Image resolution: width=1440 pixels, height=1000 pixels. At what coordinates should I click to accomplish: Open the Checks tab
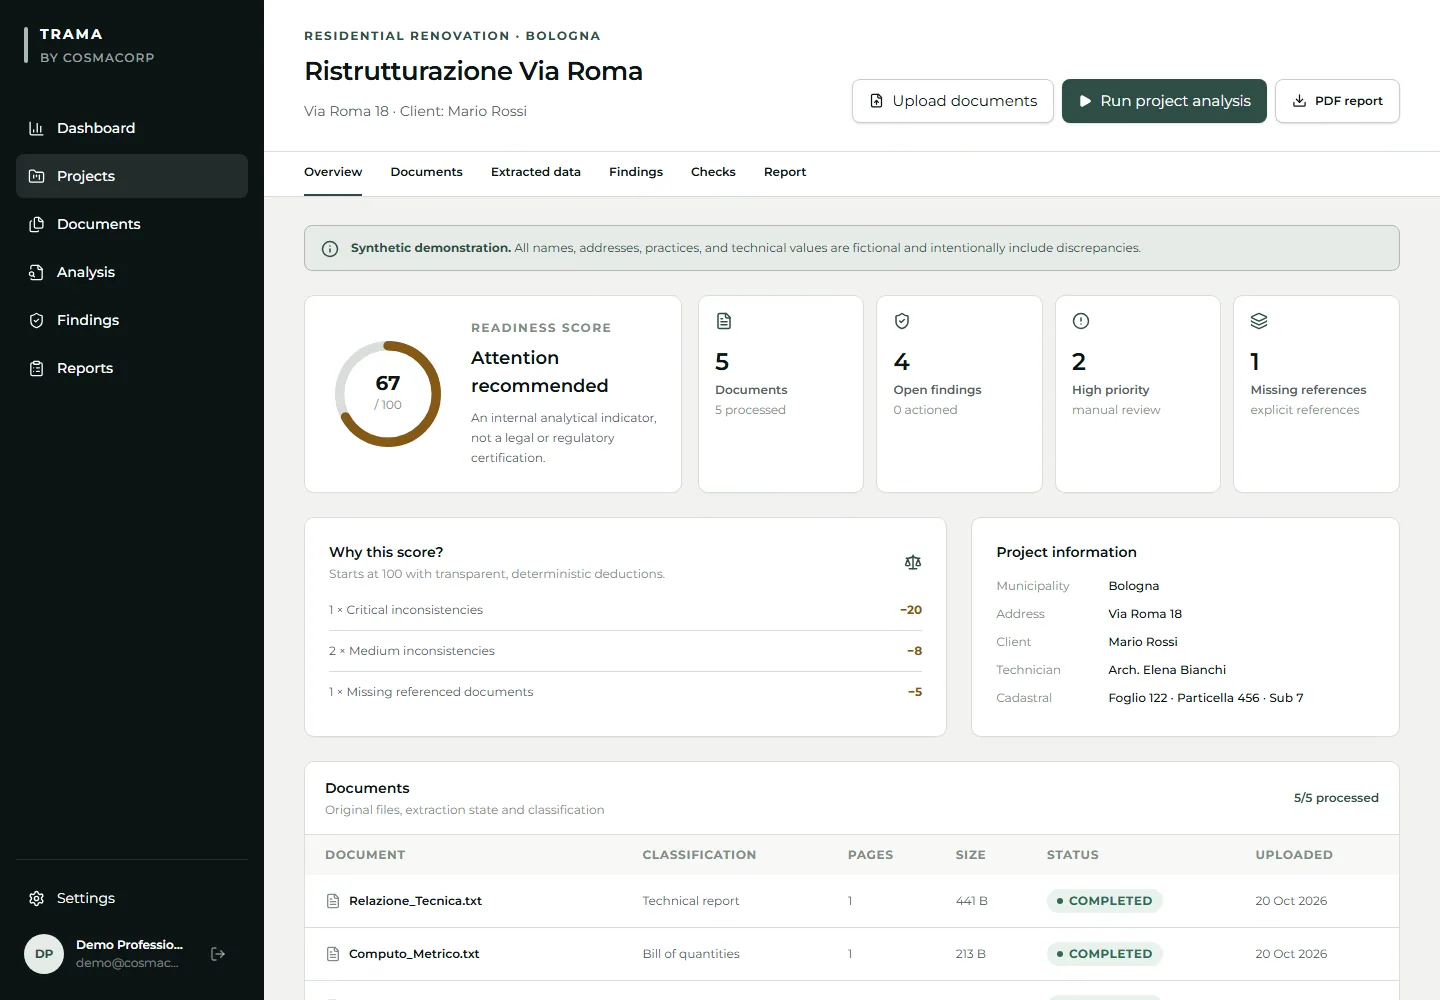(713, 172)
